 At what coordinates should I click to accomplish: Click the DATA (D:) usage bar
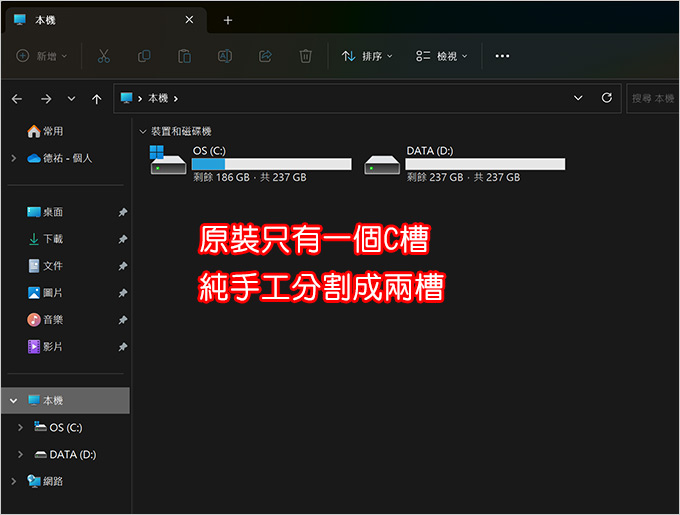click(485, 164)
